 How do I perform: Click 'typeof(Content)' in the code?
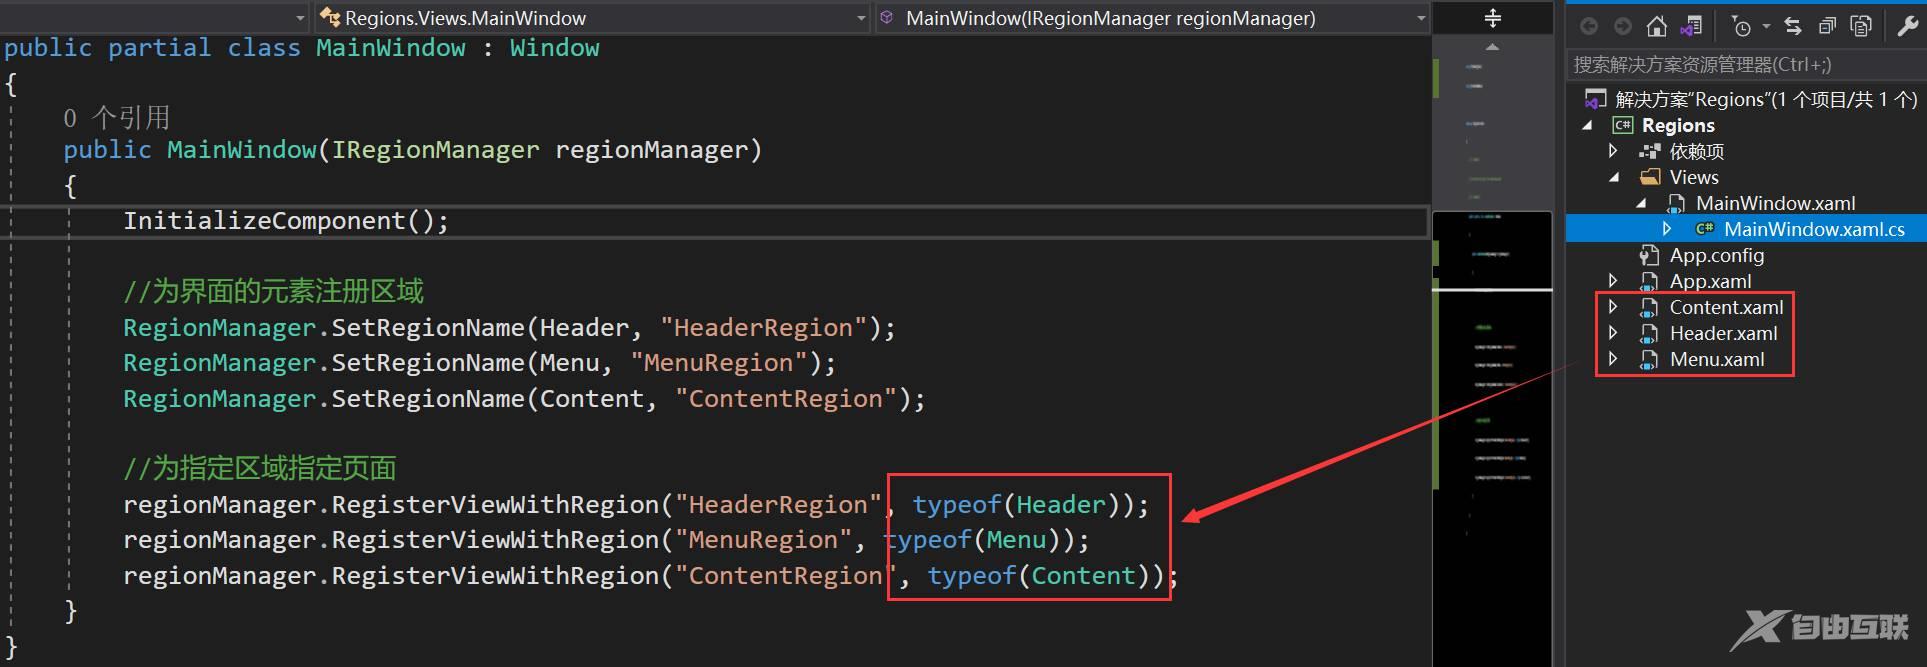[x=1038, y=576]
